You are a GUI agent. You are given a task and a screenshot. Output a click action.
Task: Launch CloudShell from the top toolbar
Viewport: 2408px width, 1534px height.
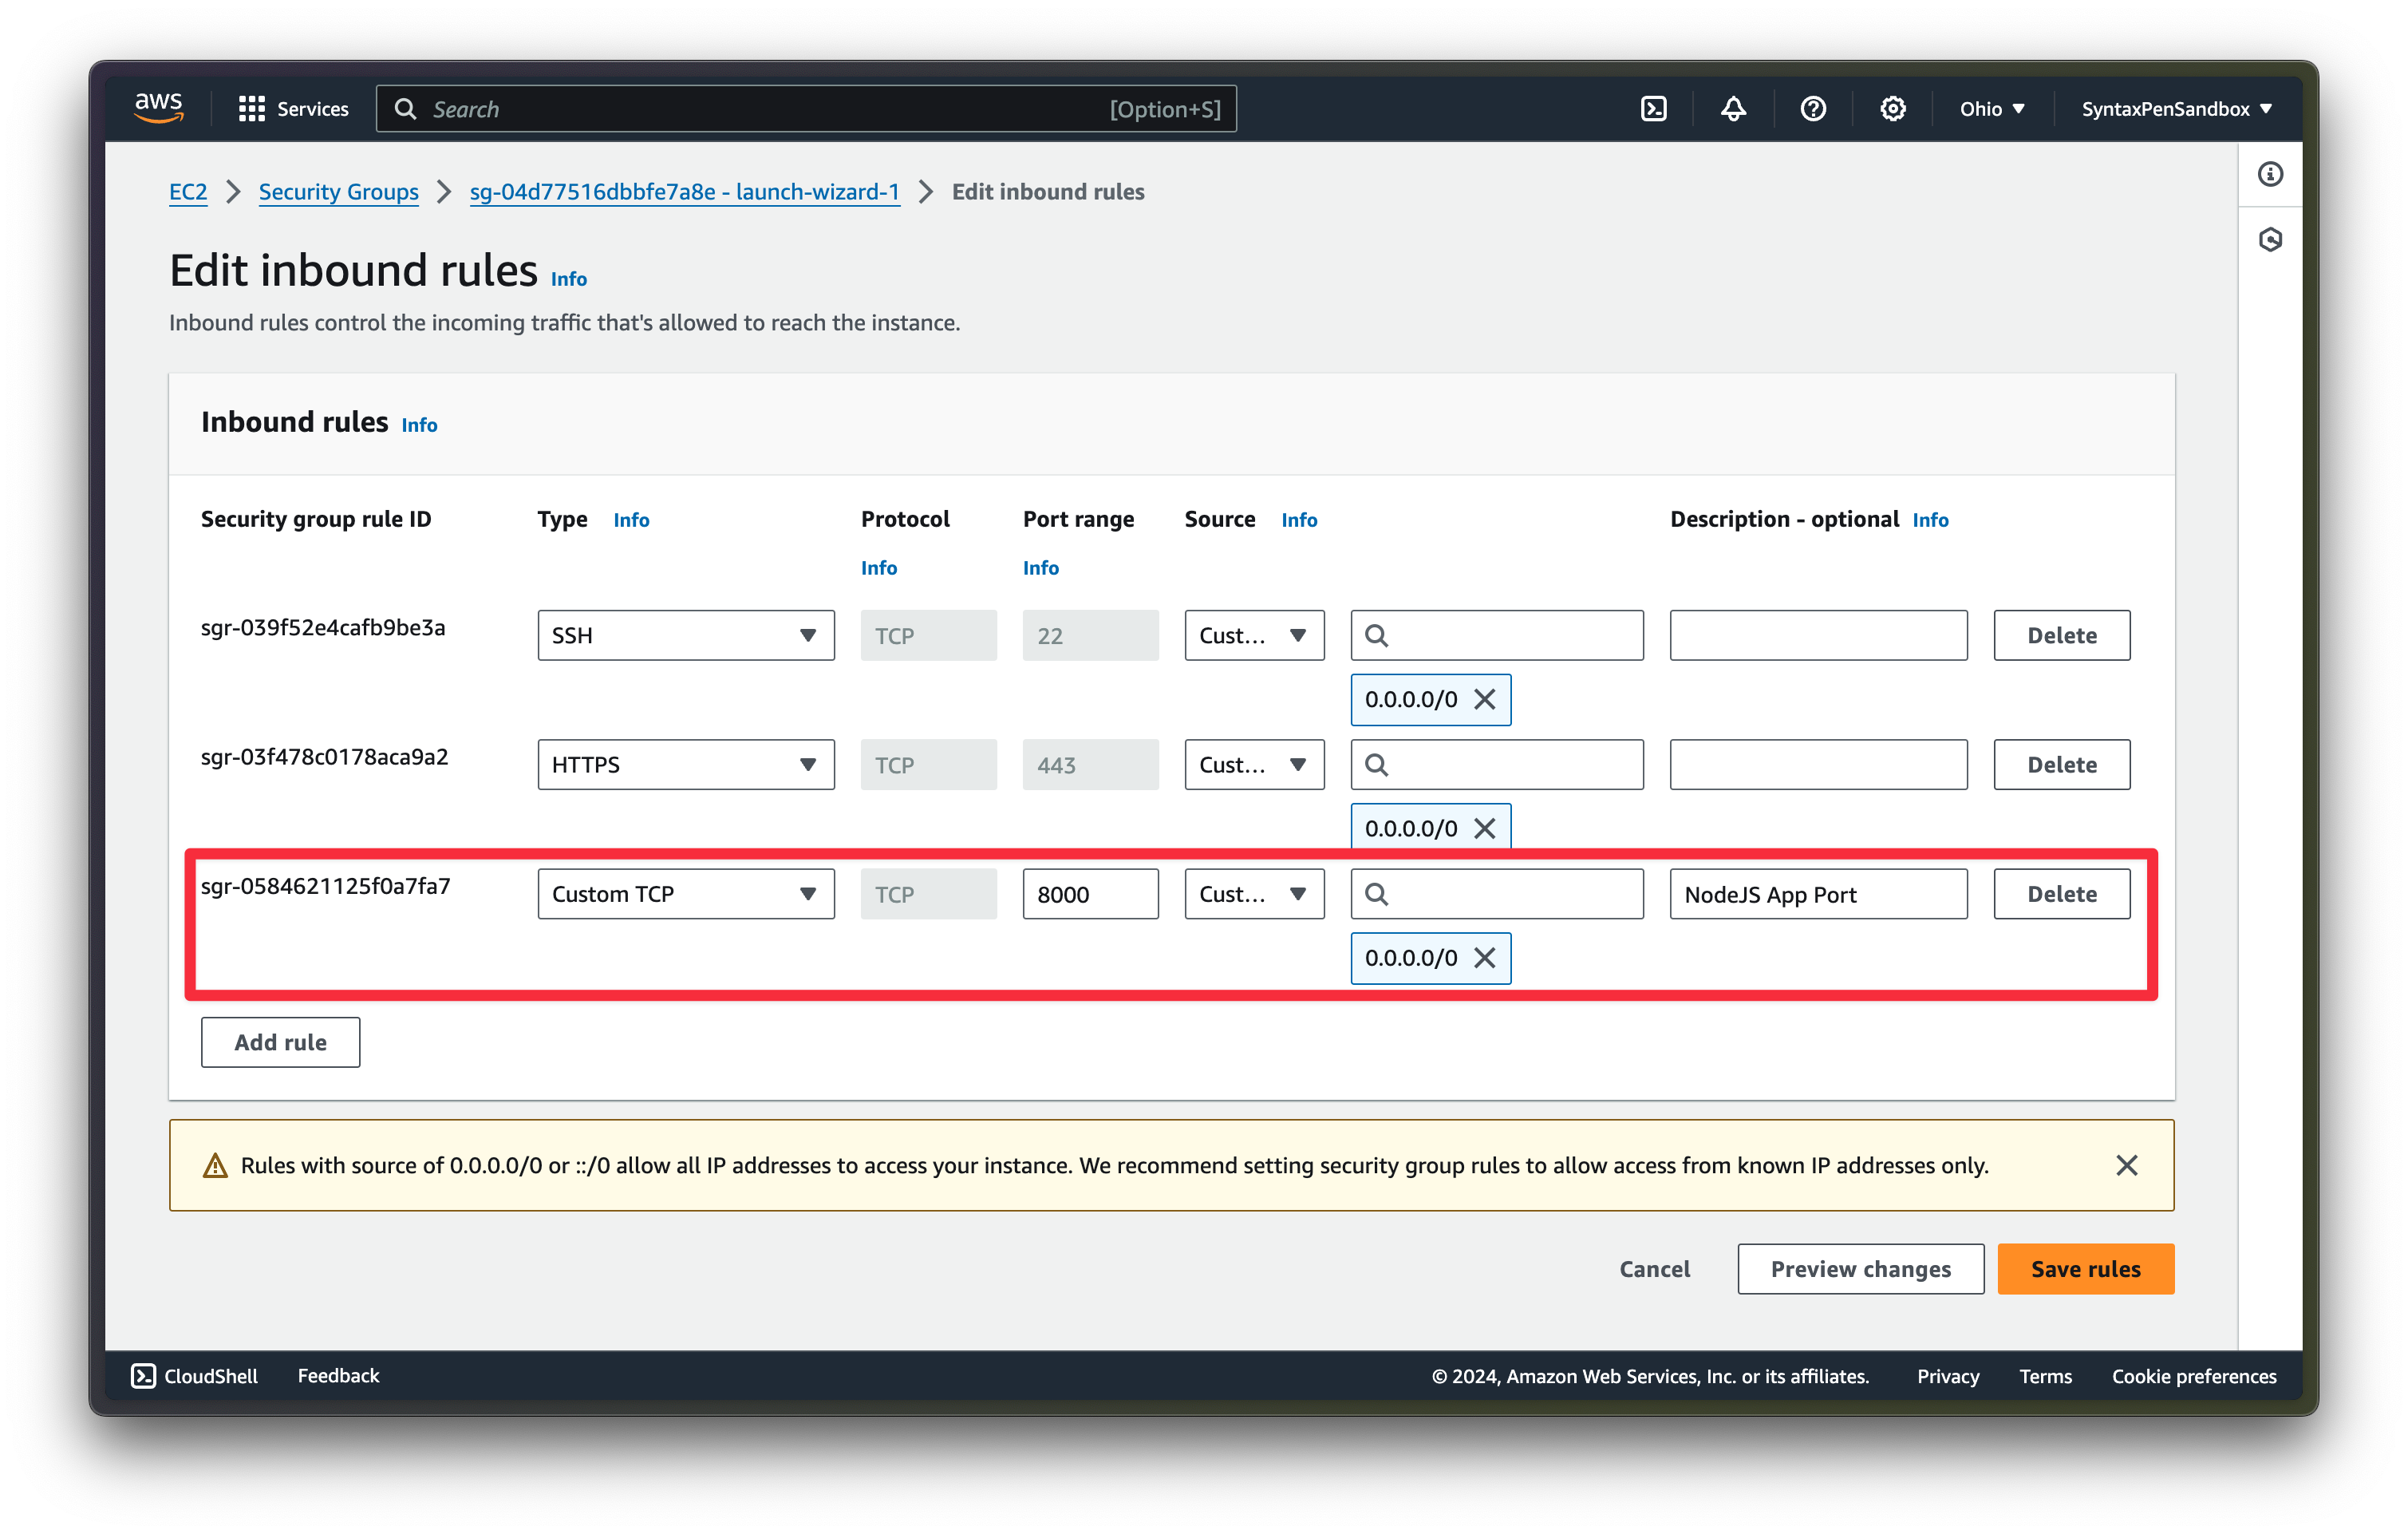pyautogui.click(x=1653, y=108)
